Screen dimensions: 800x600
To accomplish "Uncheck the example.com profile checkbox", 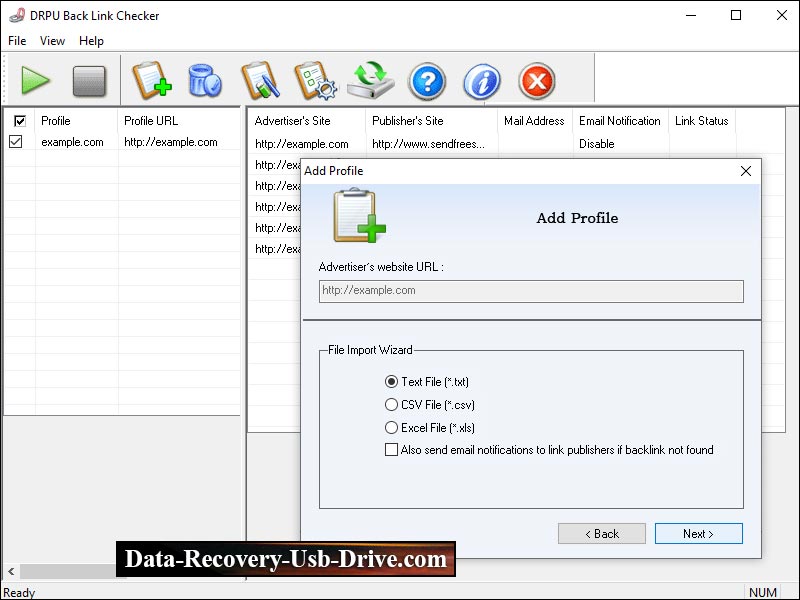I will [x=17, y=141].
